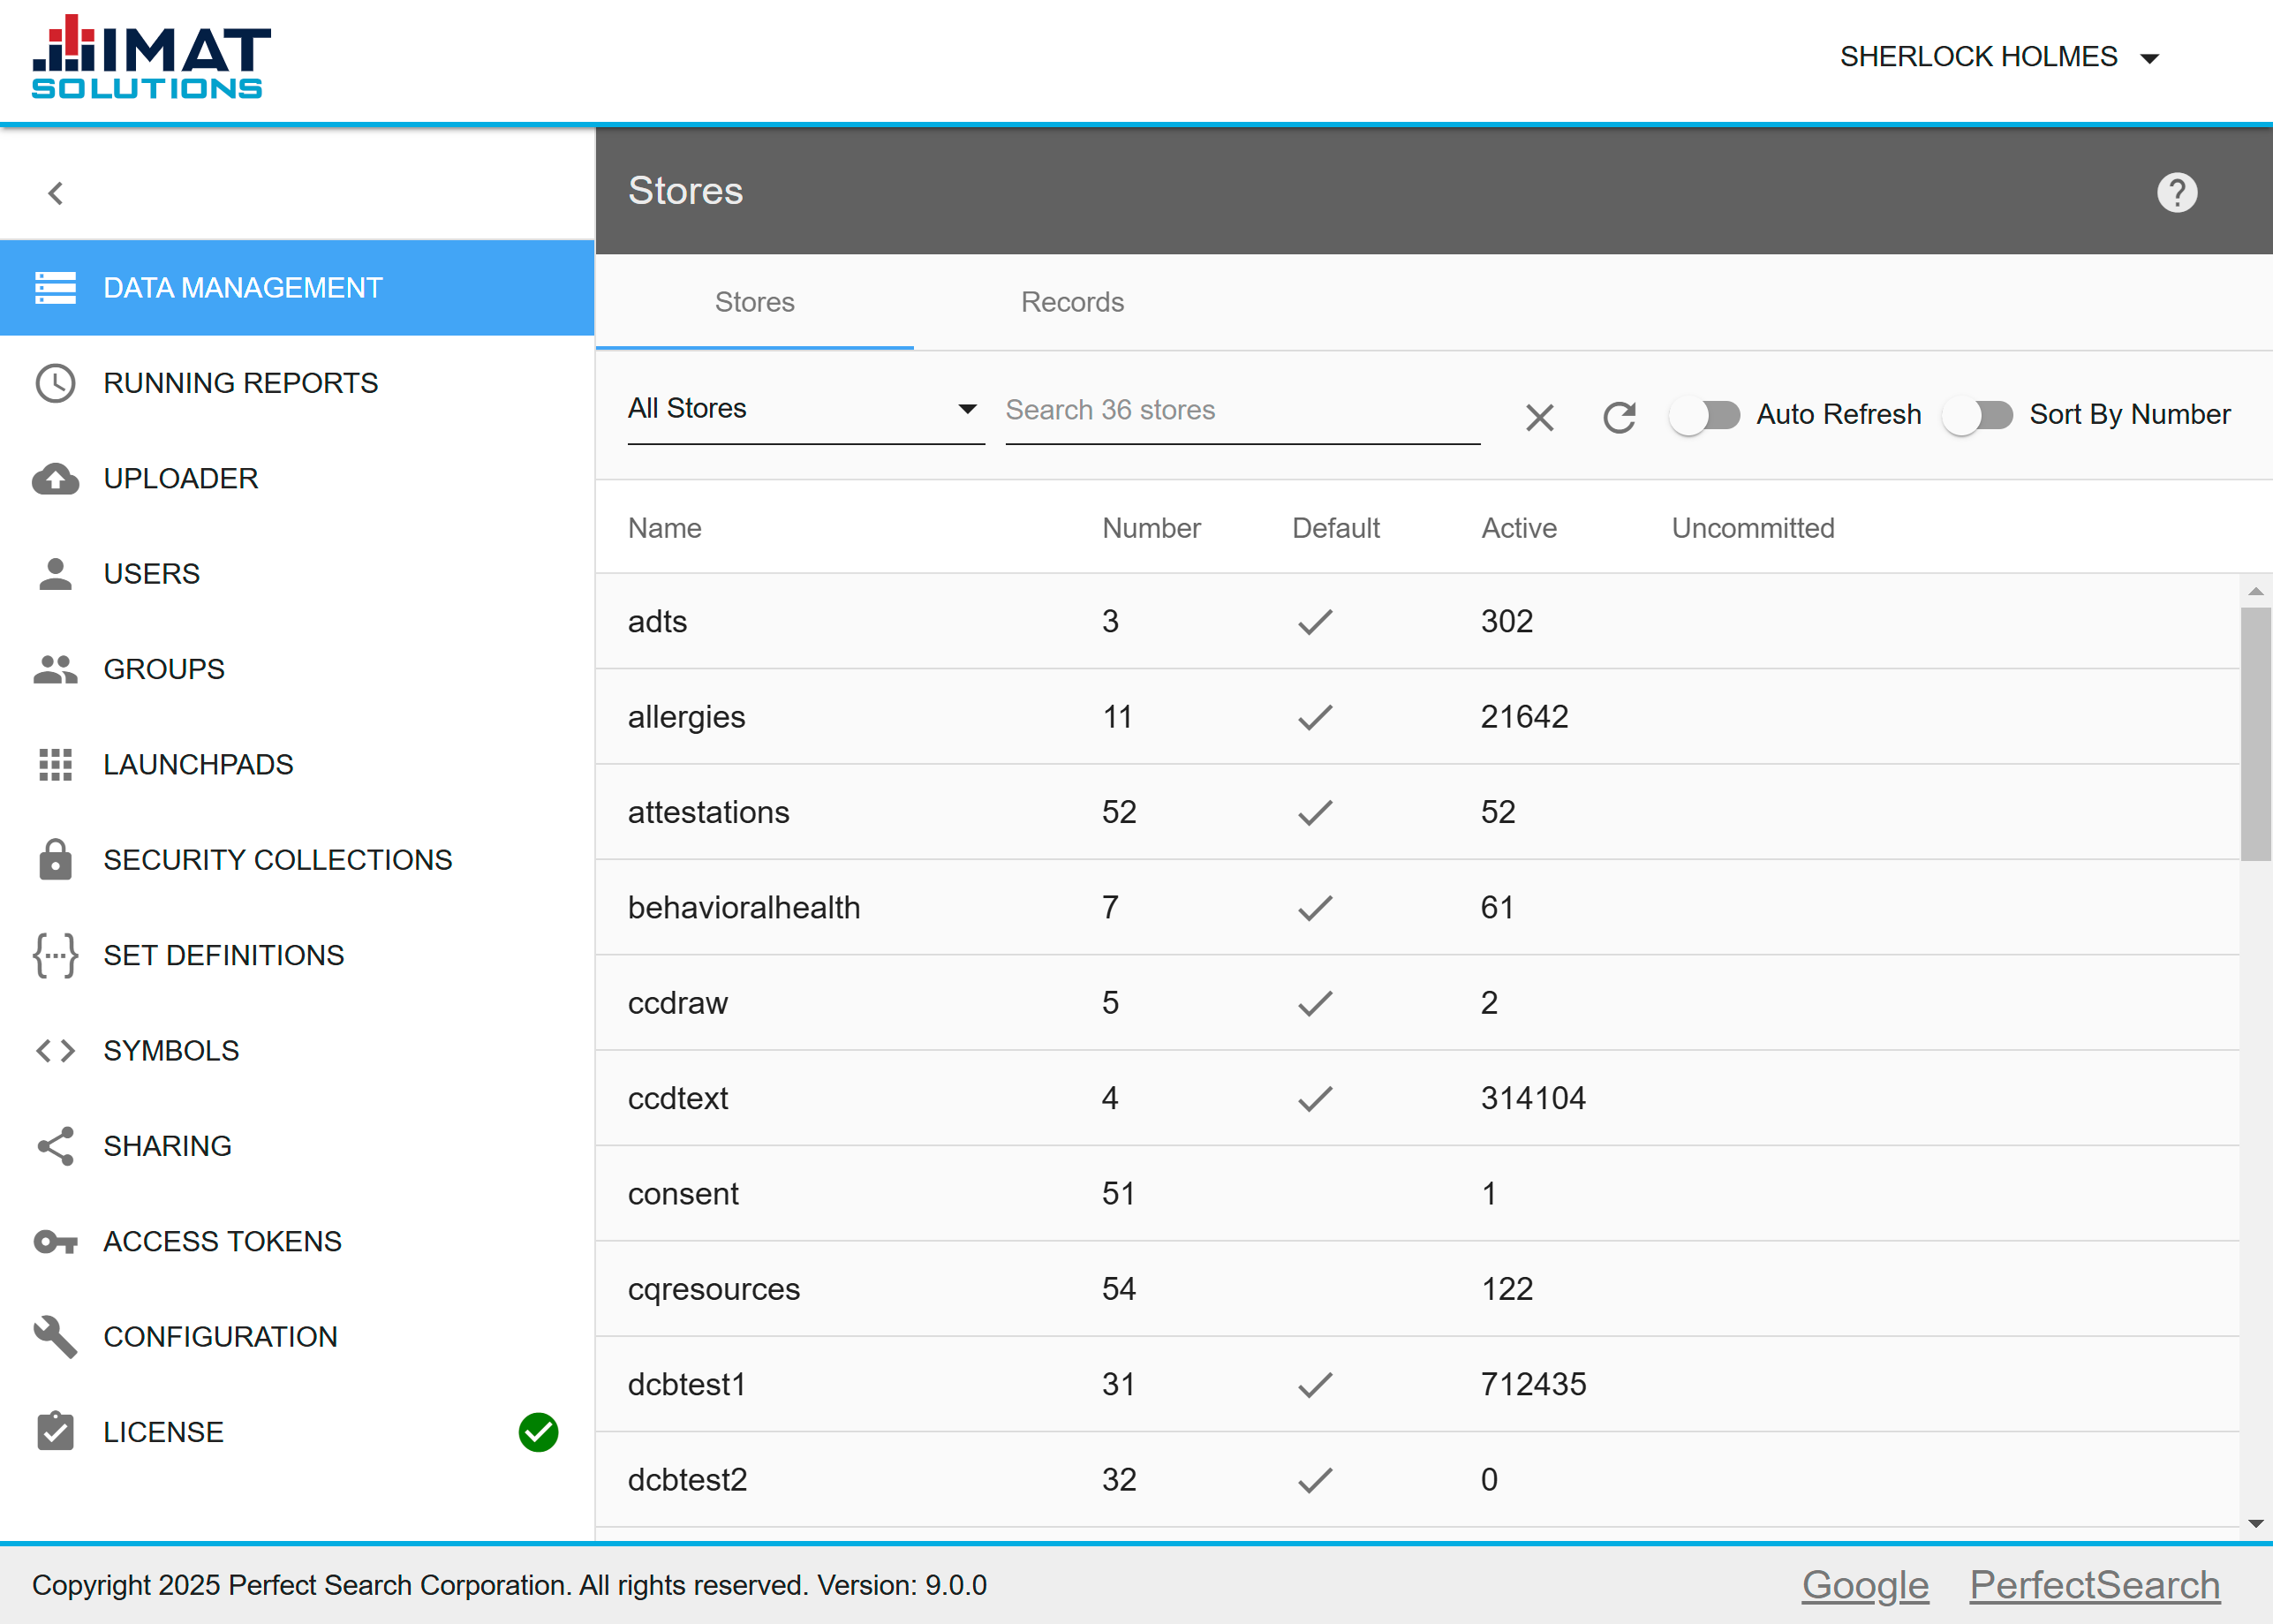Image resolution: width=2273 pixels, height=1624 pixels.
Task: Collapse the left navigation sidebar
Action: point(57,192)
